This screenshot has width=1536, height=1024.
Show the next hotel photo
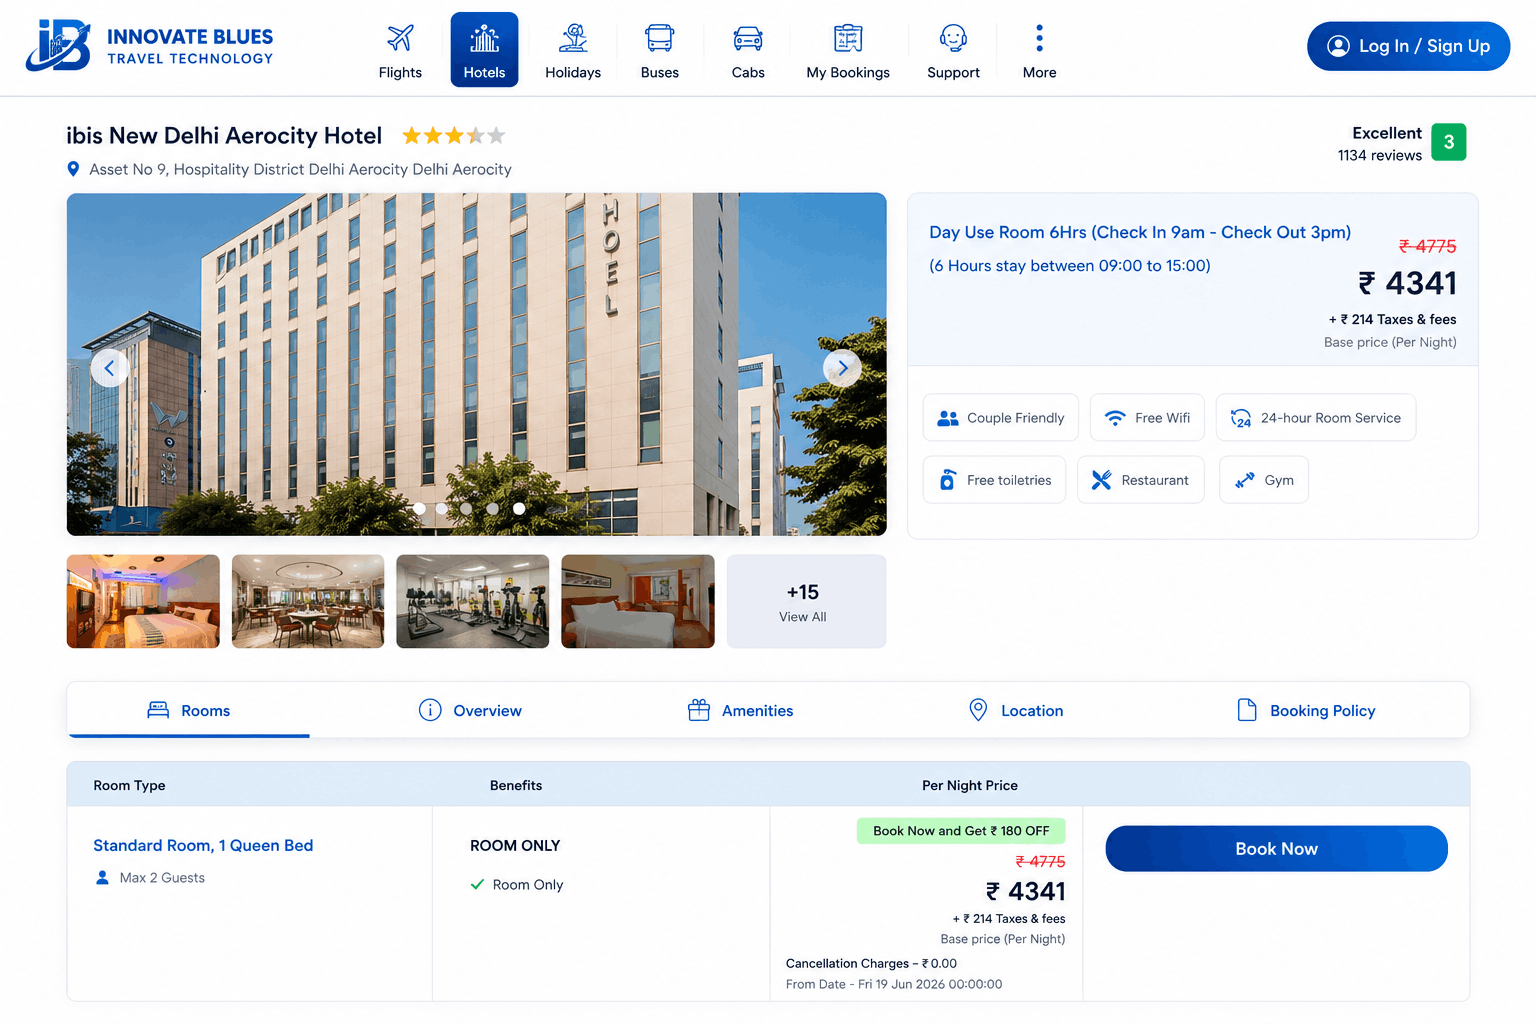(x=842, y=368)
